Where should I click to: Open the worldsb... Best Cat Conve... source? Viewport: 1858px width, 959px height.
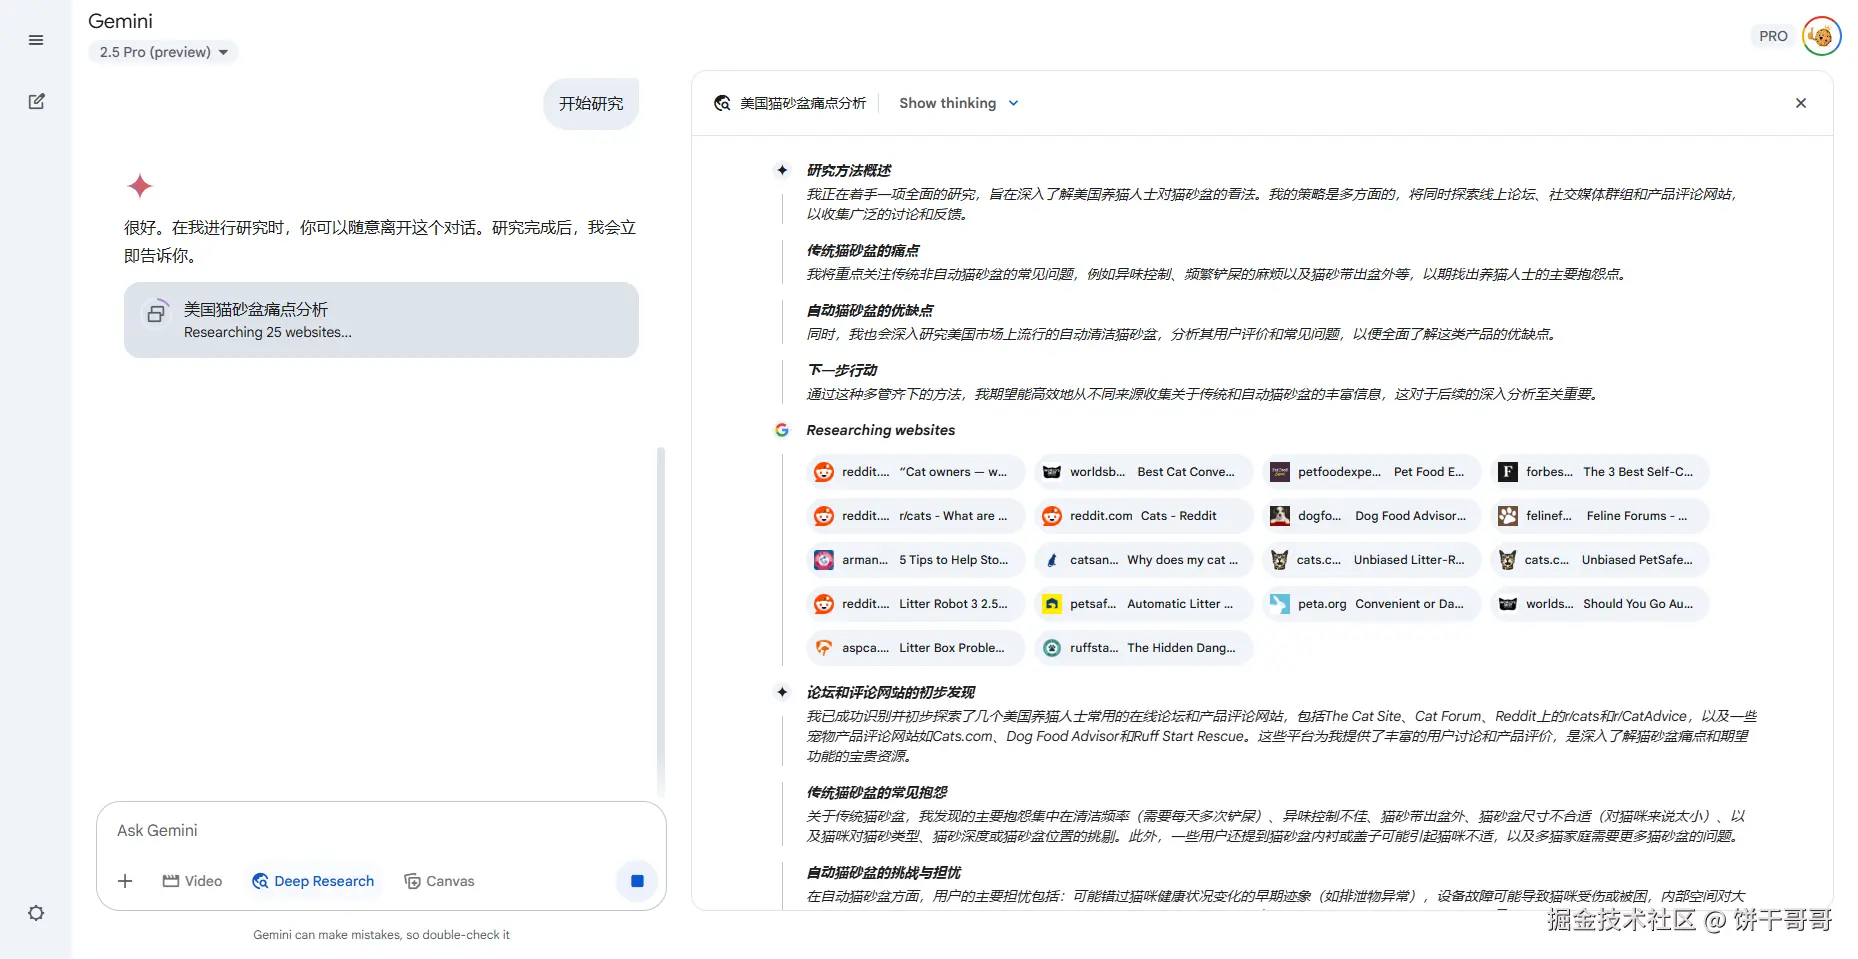[x=1143, y=472]
